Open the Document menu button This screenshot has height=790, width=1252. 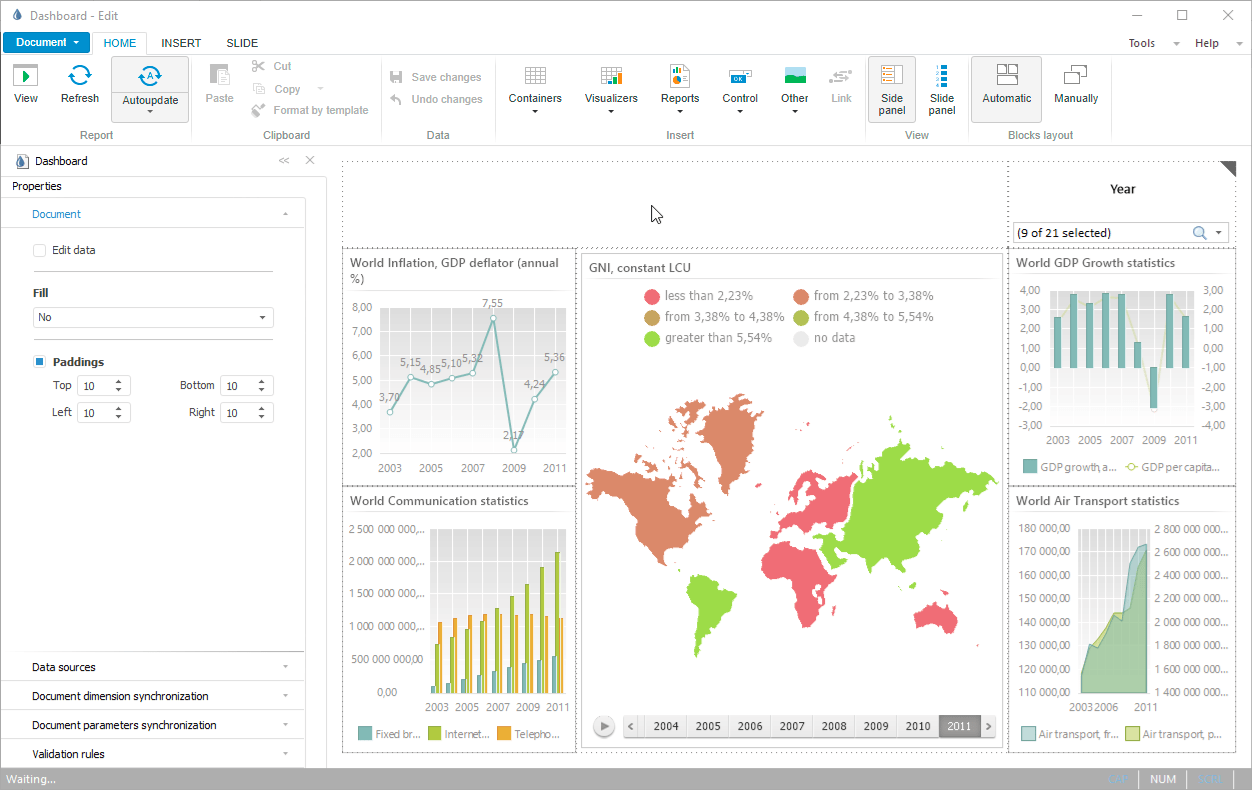(46, 42)
